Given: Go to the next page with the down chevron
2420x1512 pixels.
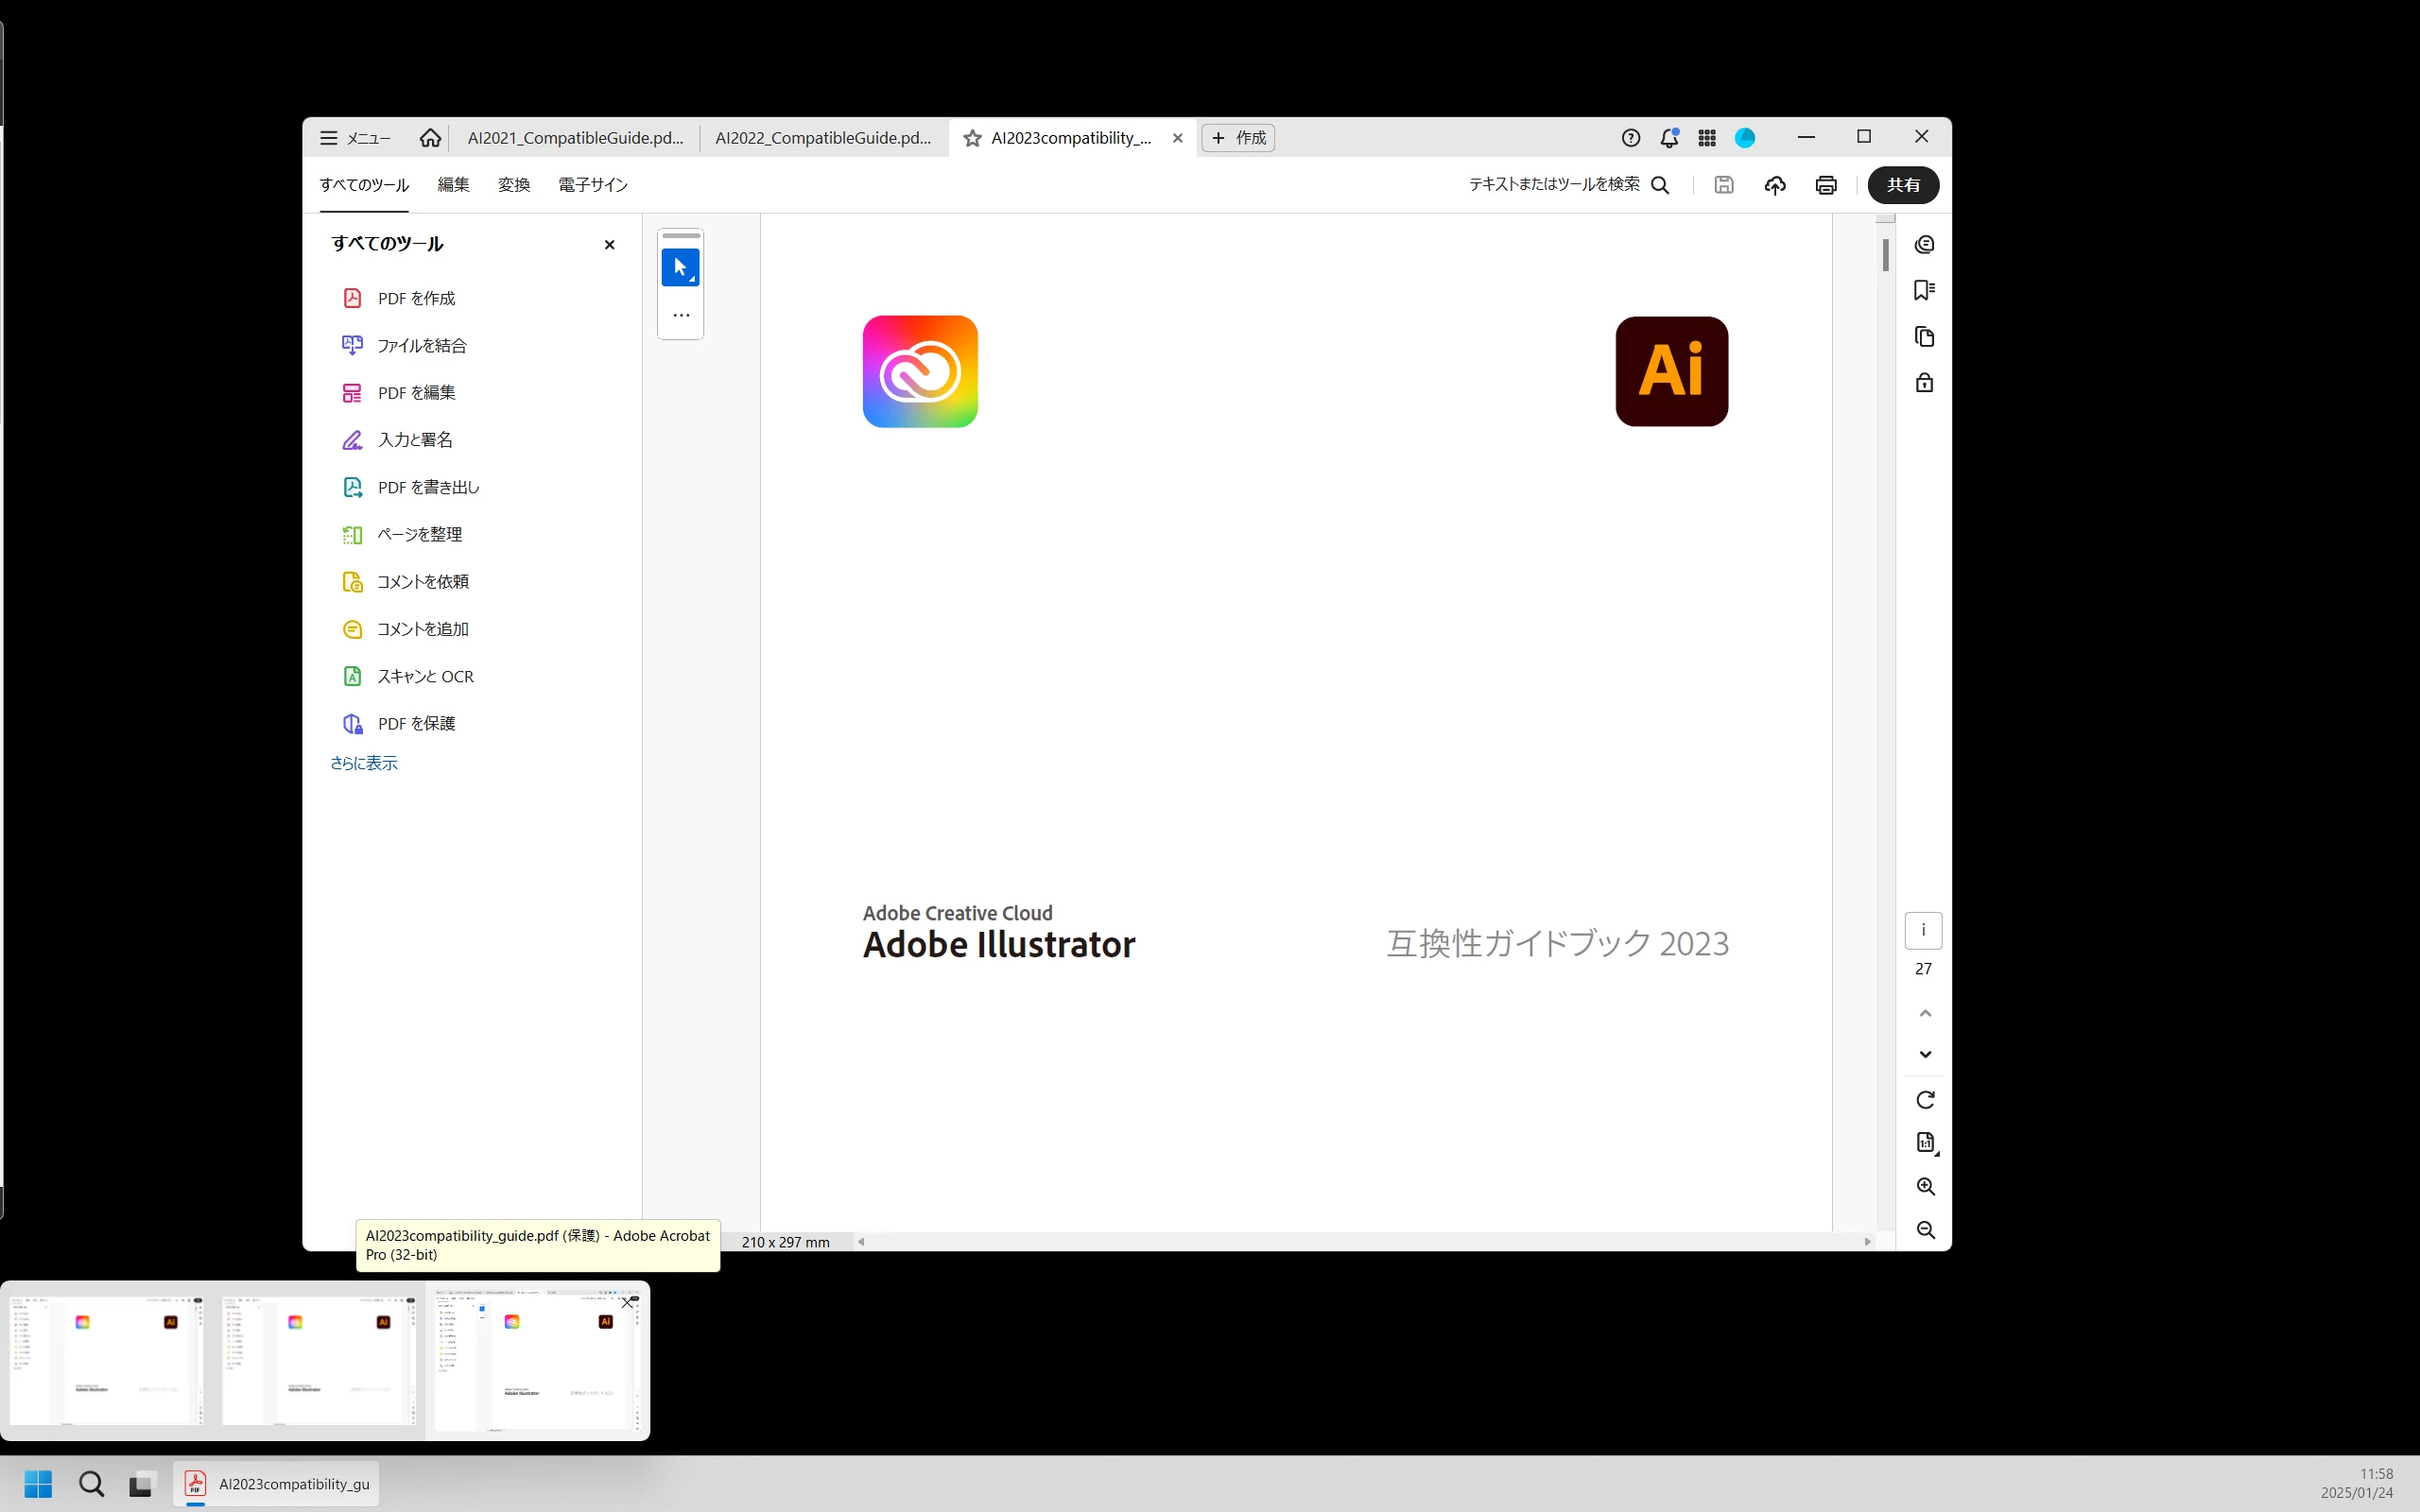Looking at the screenshot, I should coord(1925,1054).
